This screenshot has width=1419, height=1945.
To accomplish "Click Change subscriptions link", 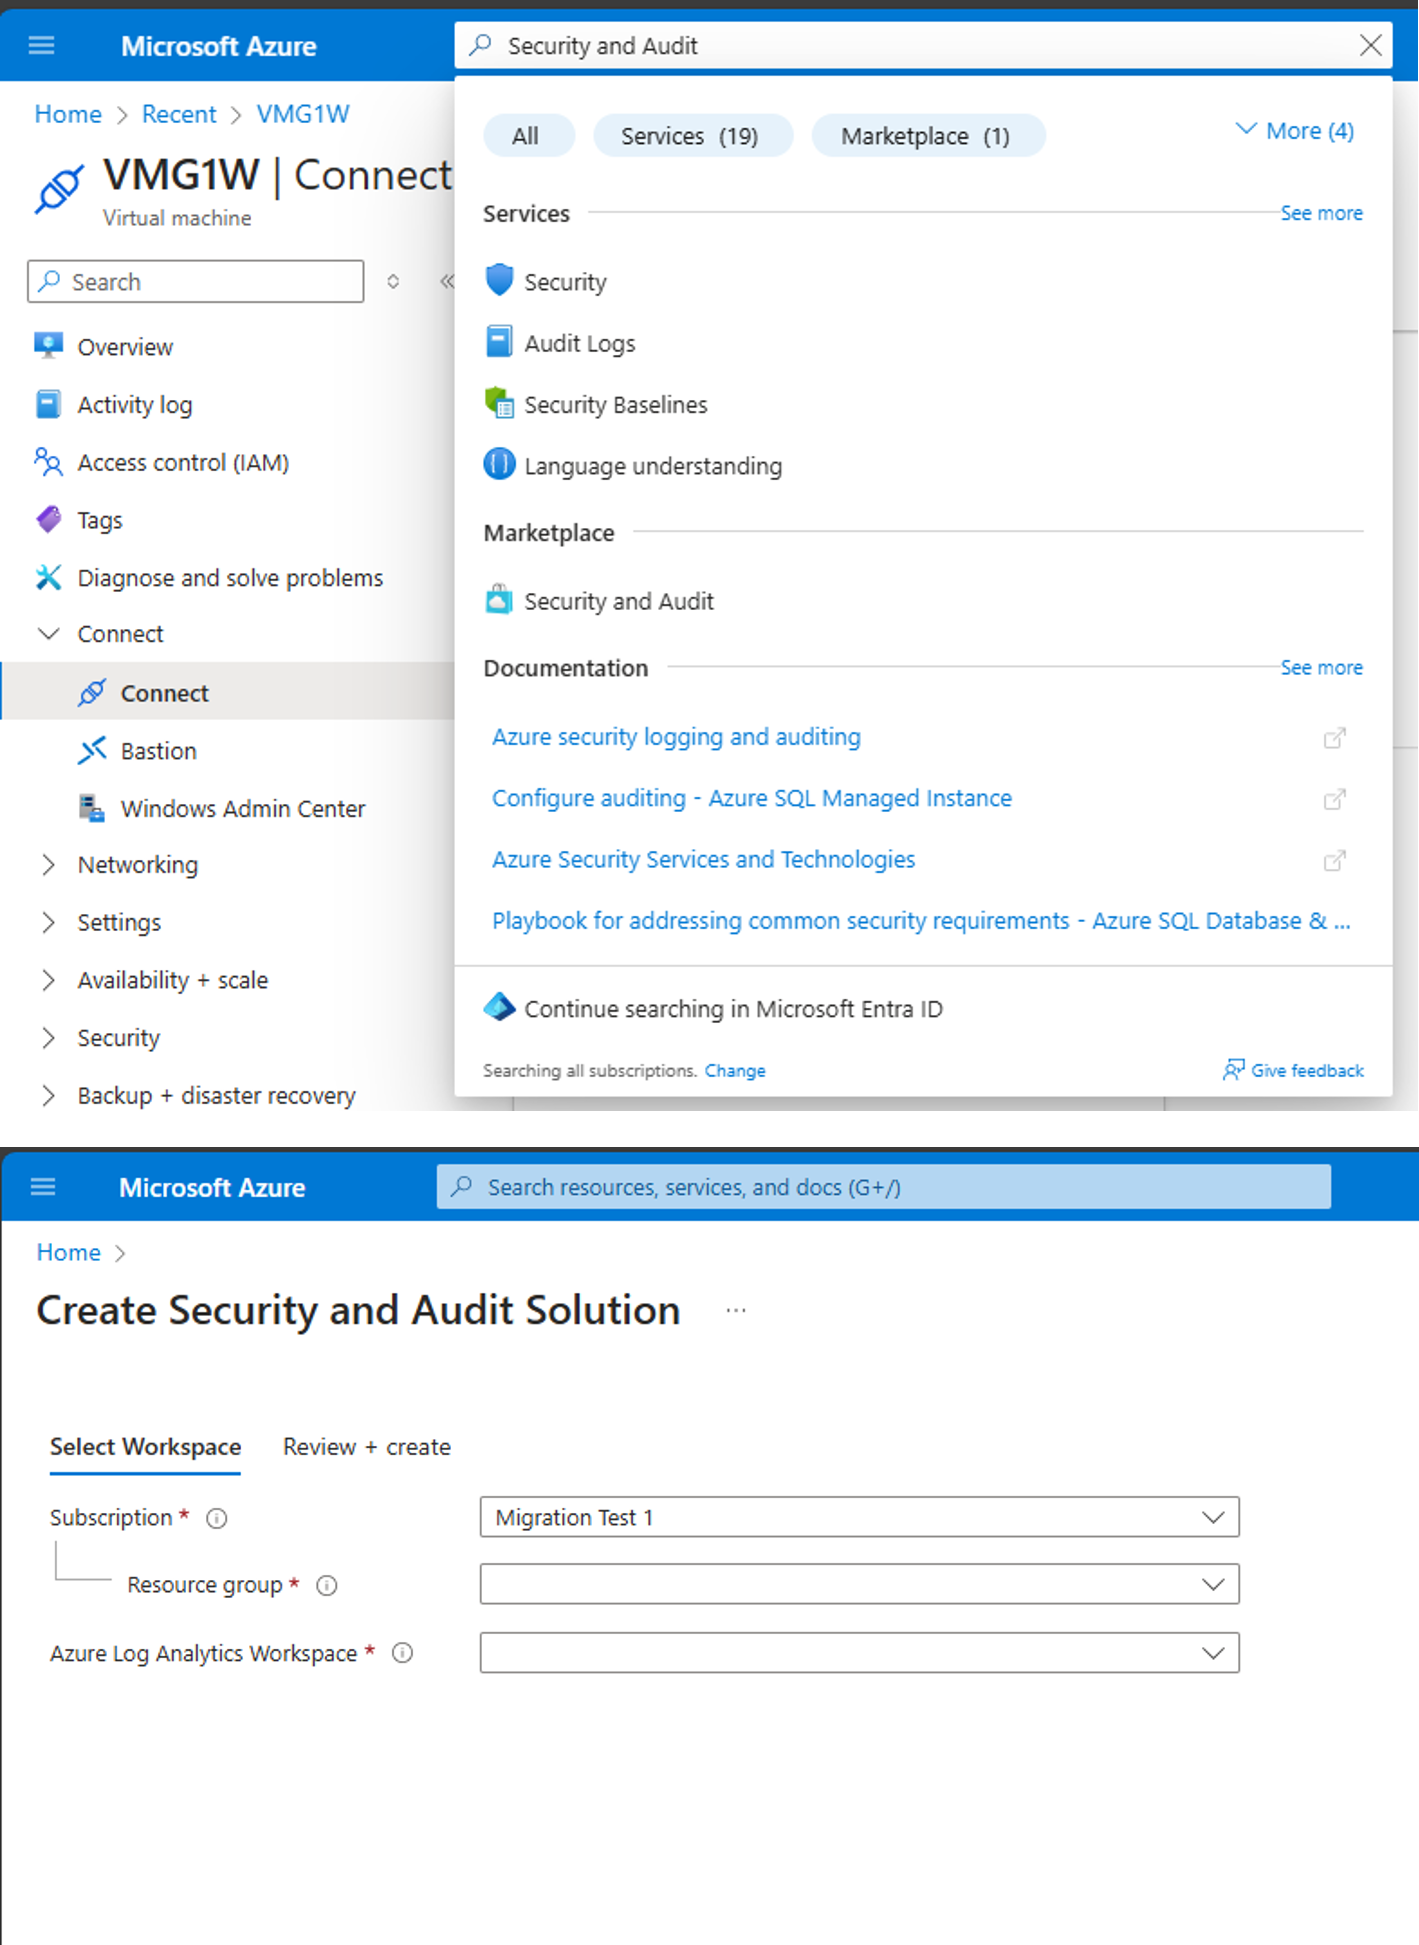I will tap(734, 1070).
